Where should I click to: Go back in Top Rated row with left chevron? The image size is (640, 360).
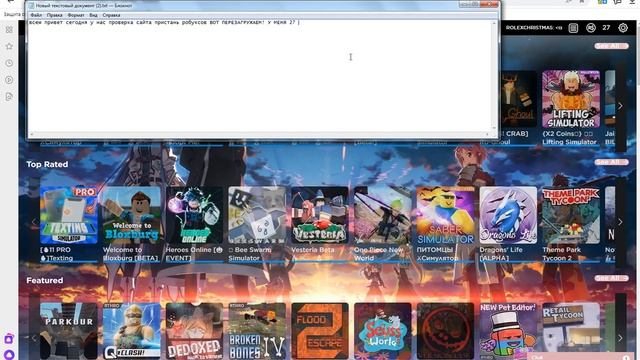pos(34,222)
